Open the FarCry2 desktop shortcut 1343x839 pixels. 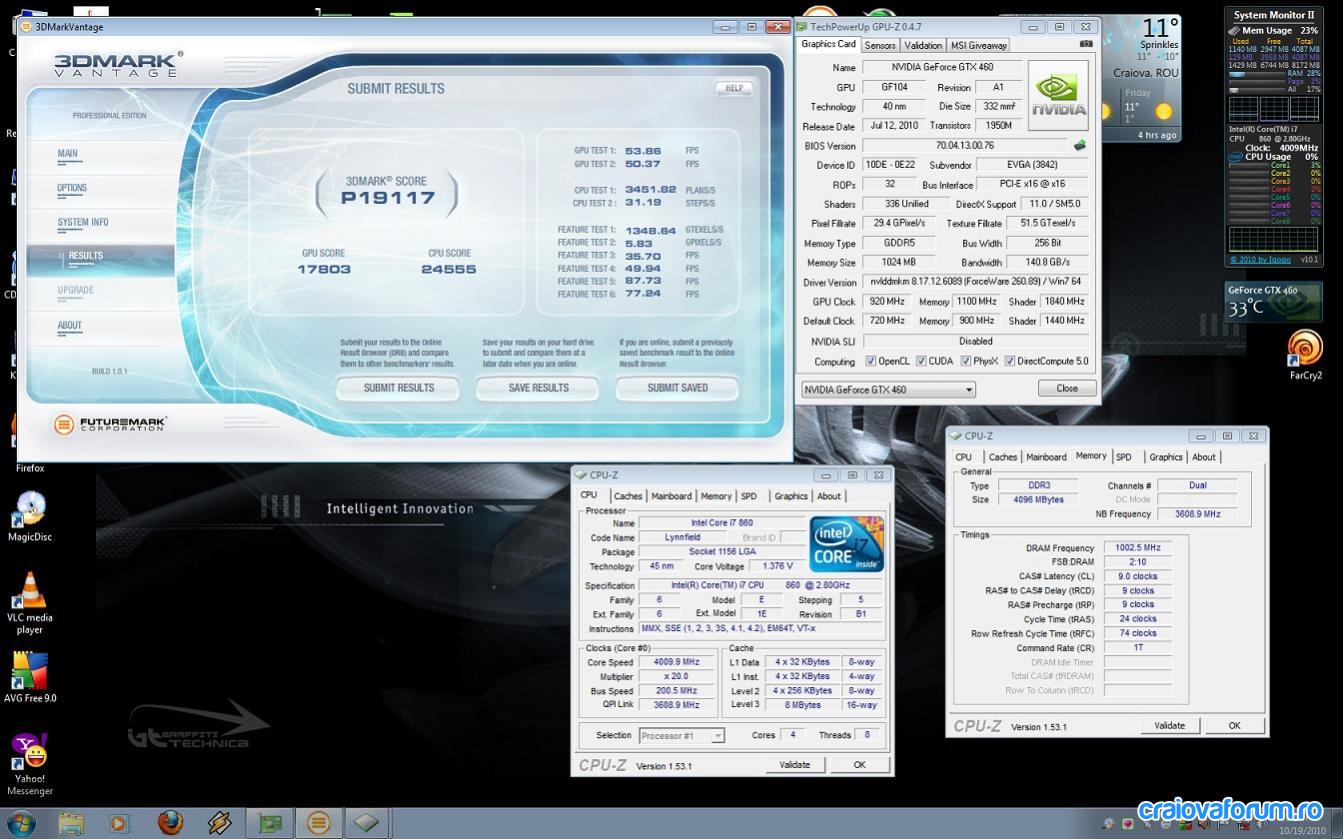click(1305, 356)
